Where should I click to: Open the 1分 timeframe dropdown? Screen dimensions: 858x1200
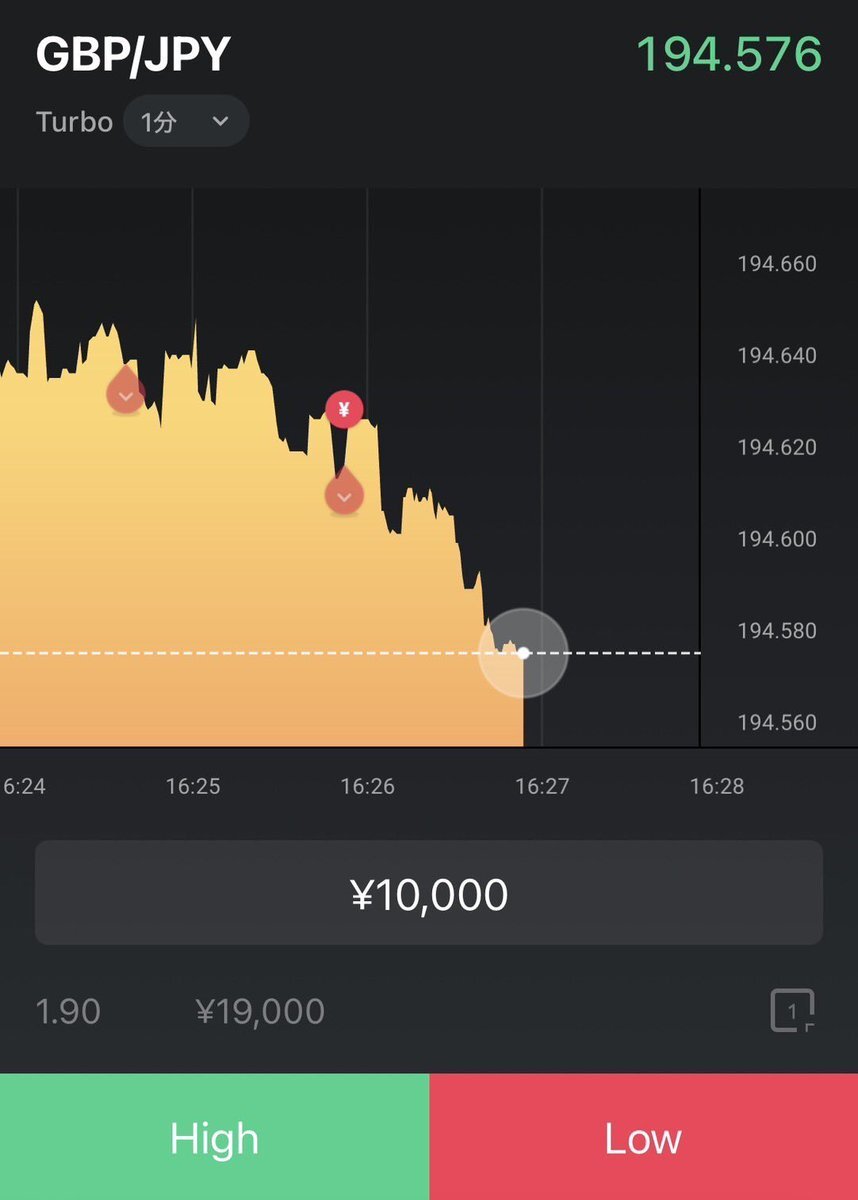tap(186, 122)
